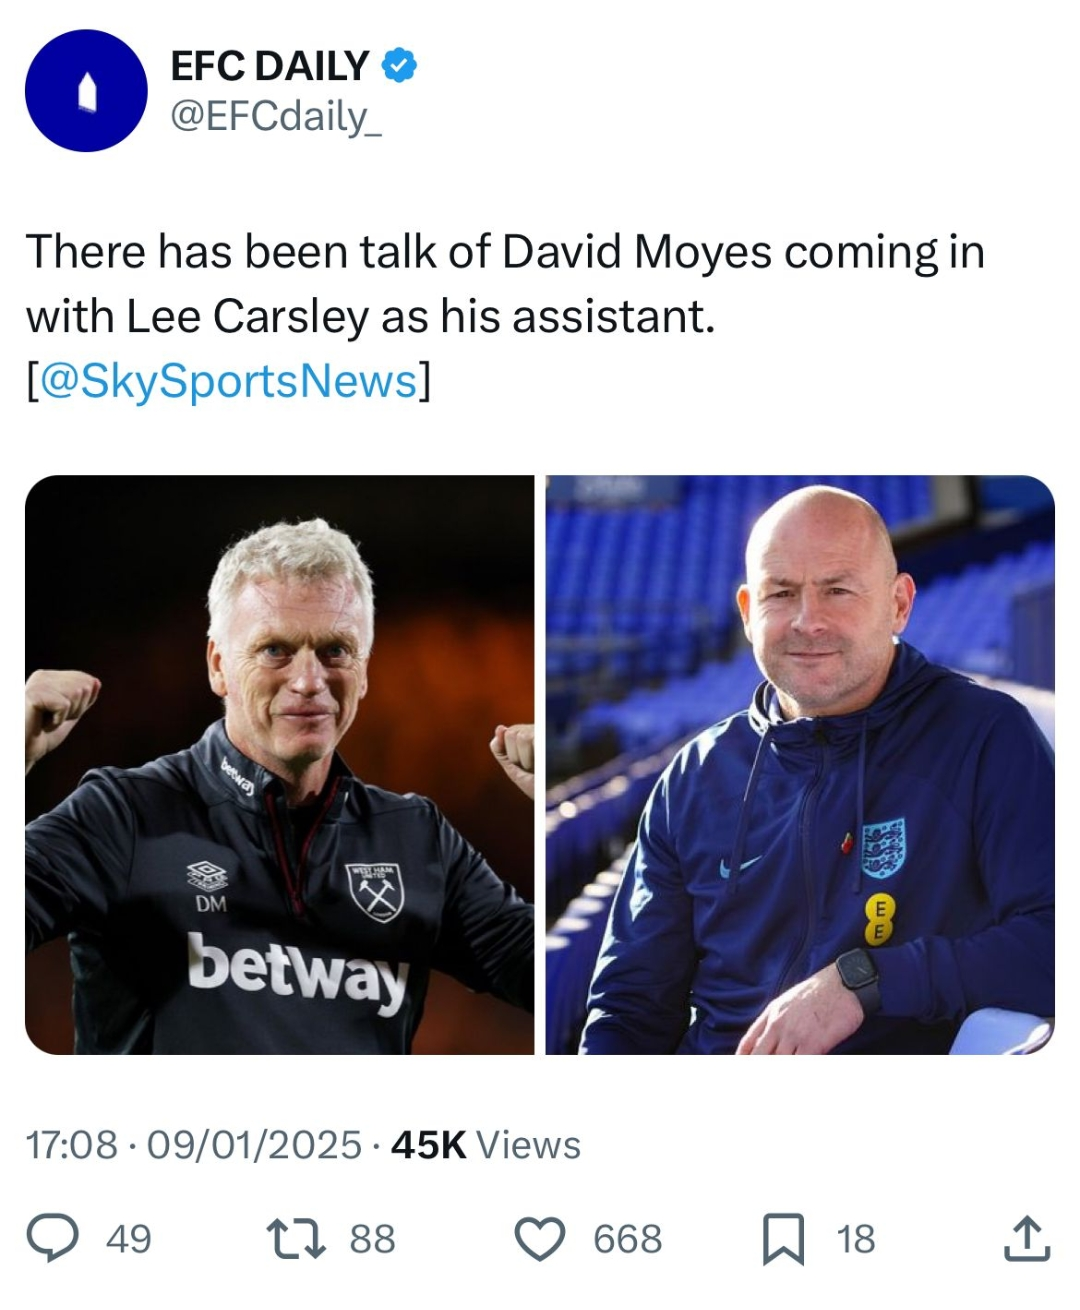This screenshot has width=1080, height=1310.
Task: Click the 17:08 timestamp
Action: [x=71, y=1145]
